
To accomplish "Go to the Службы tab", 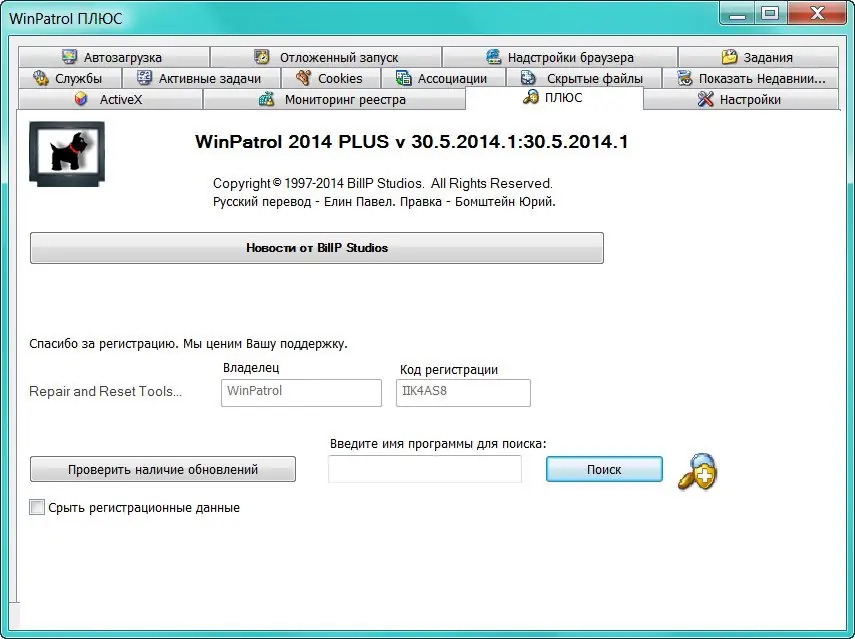I will click(x=69, y=78).
